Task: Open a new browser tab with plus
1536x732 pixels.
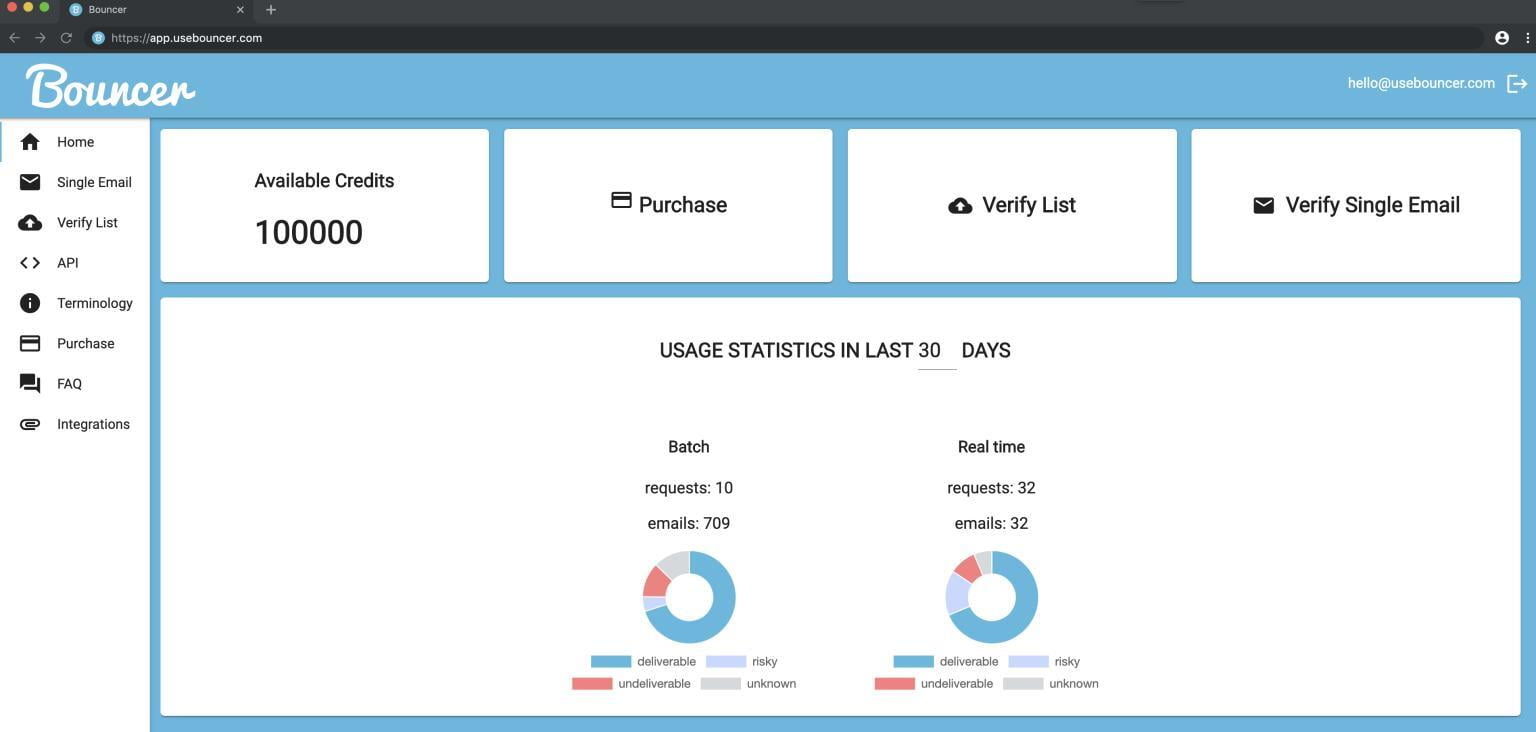Action: tap(271, 10)
